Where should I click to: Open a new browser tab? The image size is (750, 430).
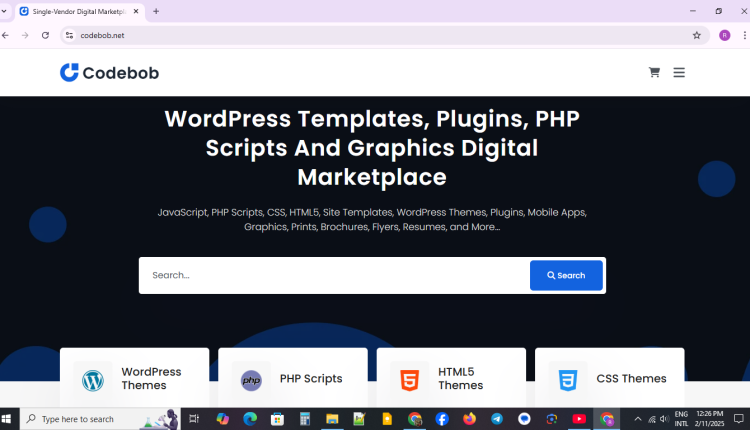click(x=156, y=11)
